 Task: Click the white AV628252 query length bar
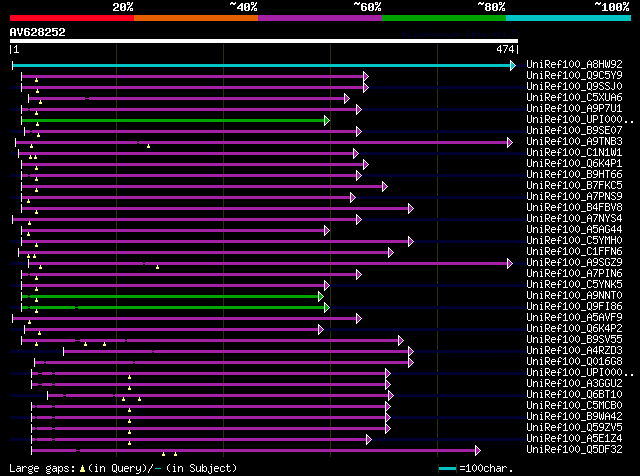(264, 41)
